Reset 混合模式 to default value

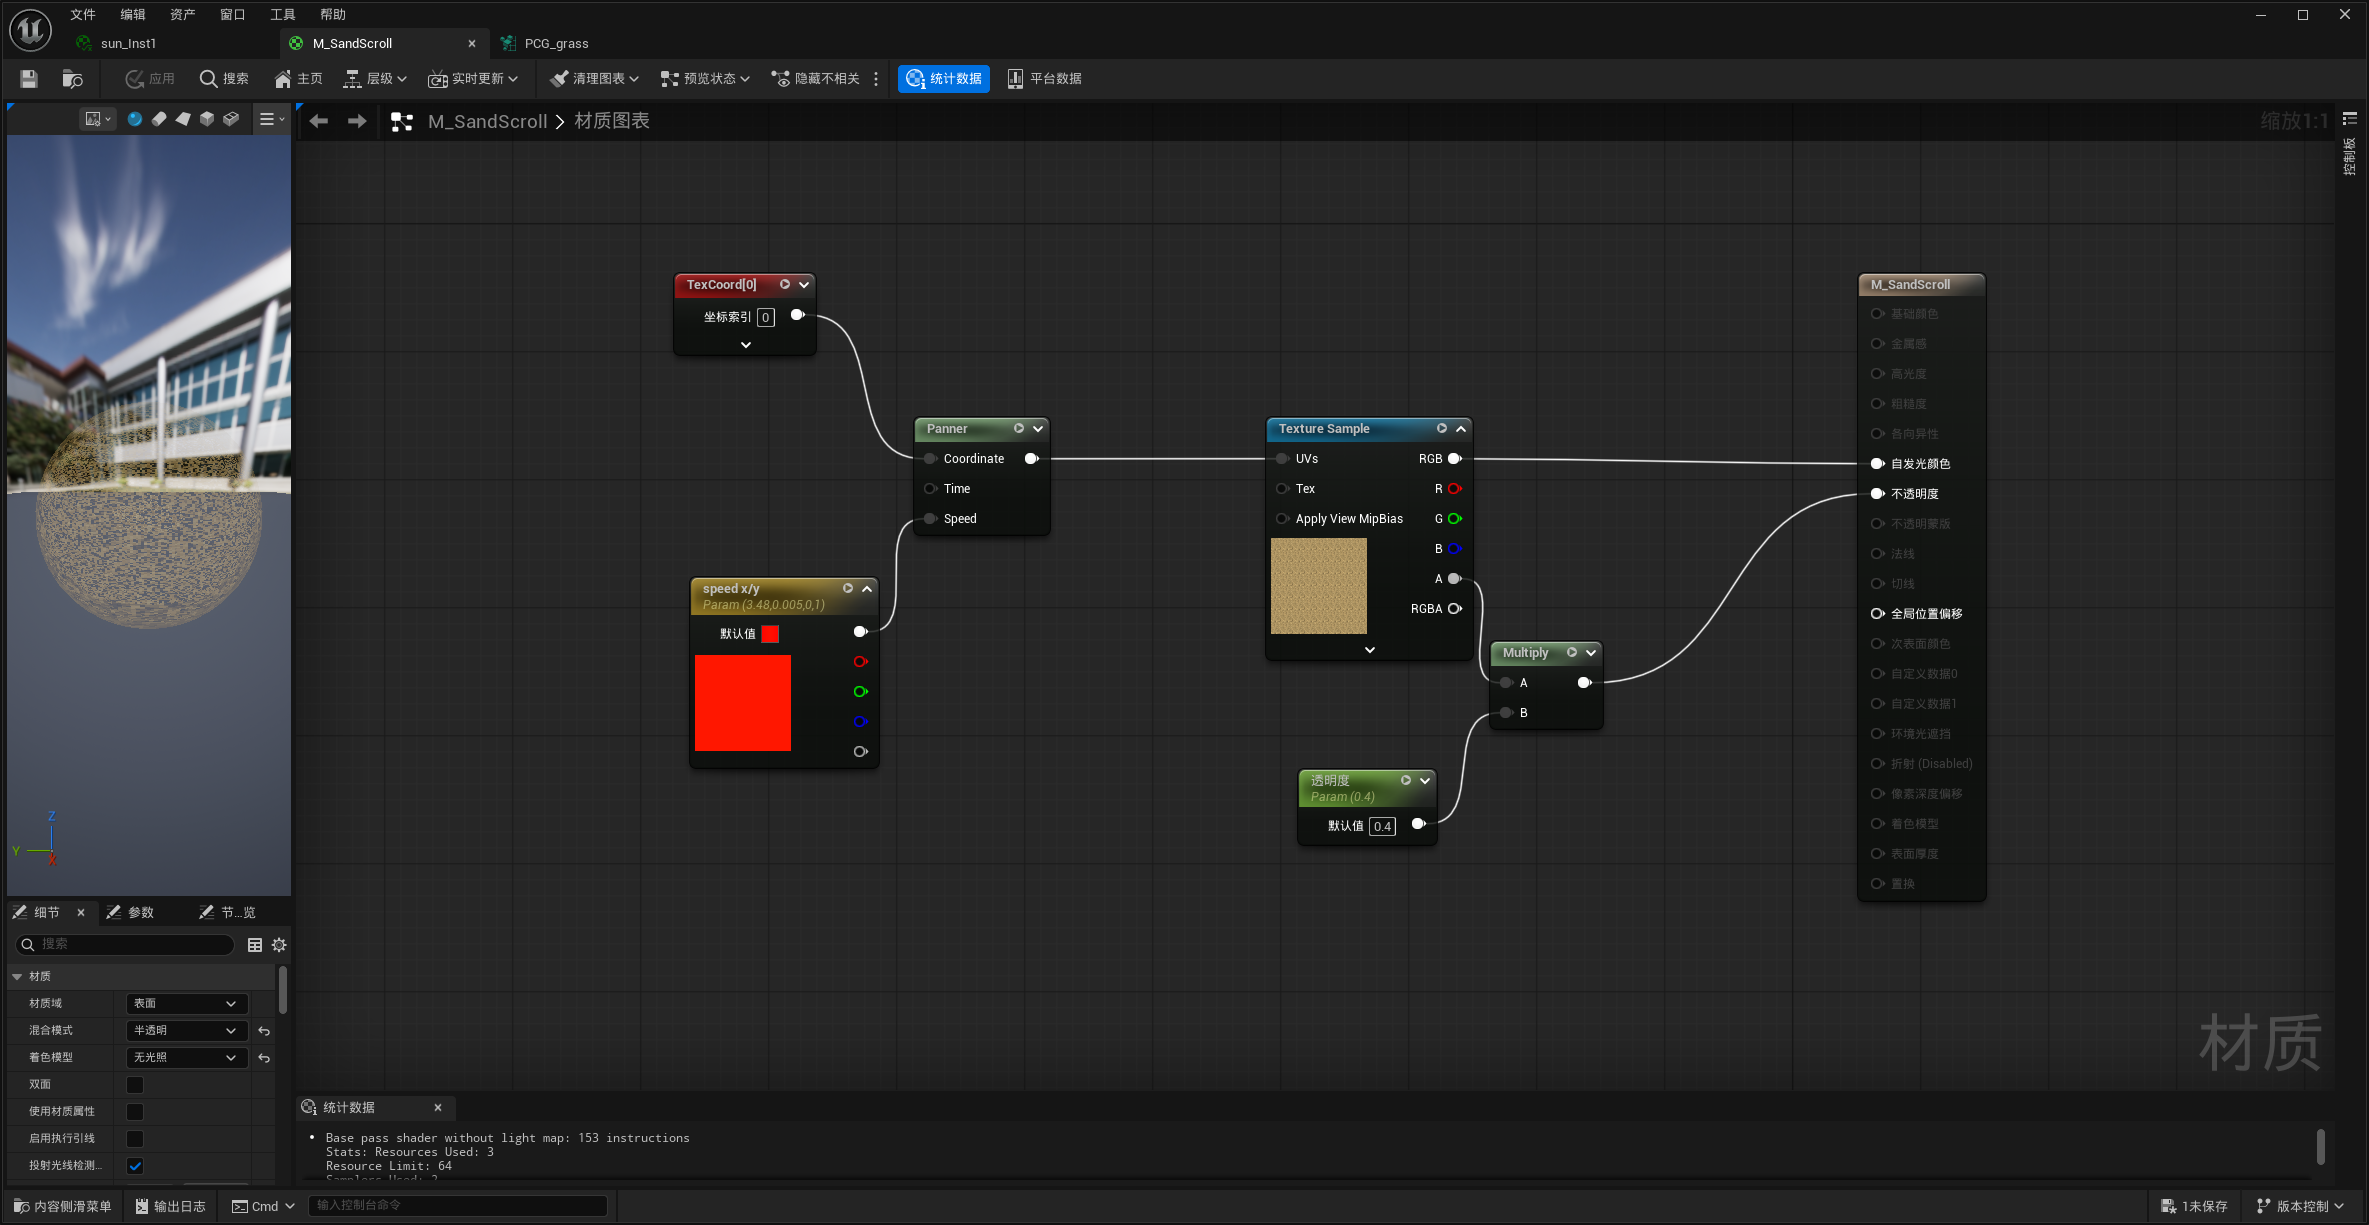264,1031
